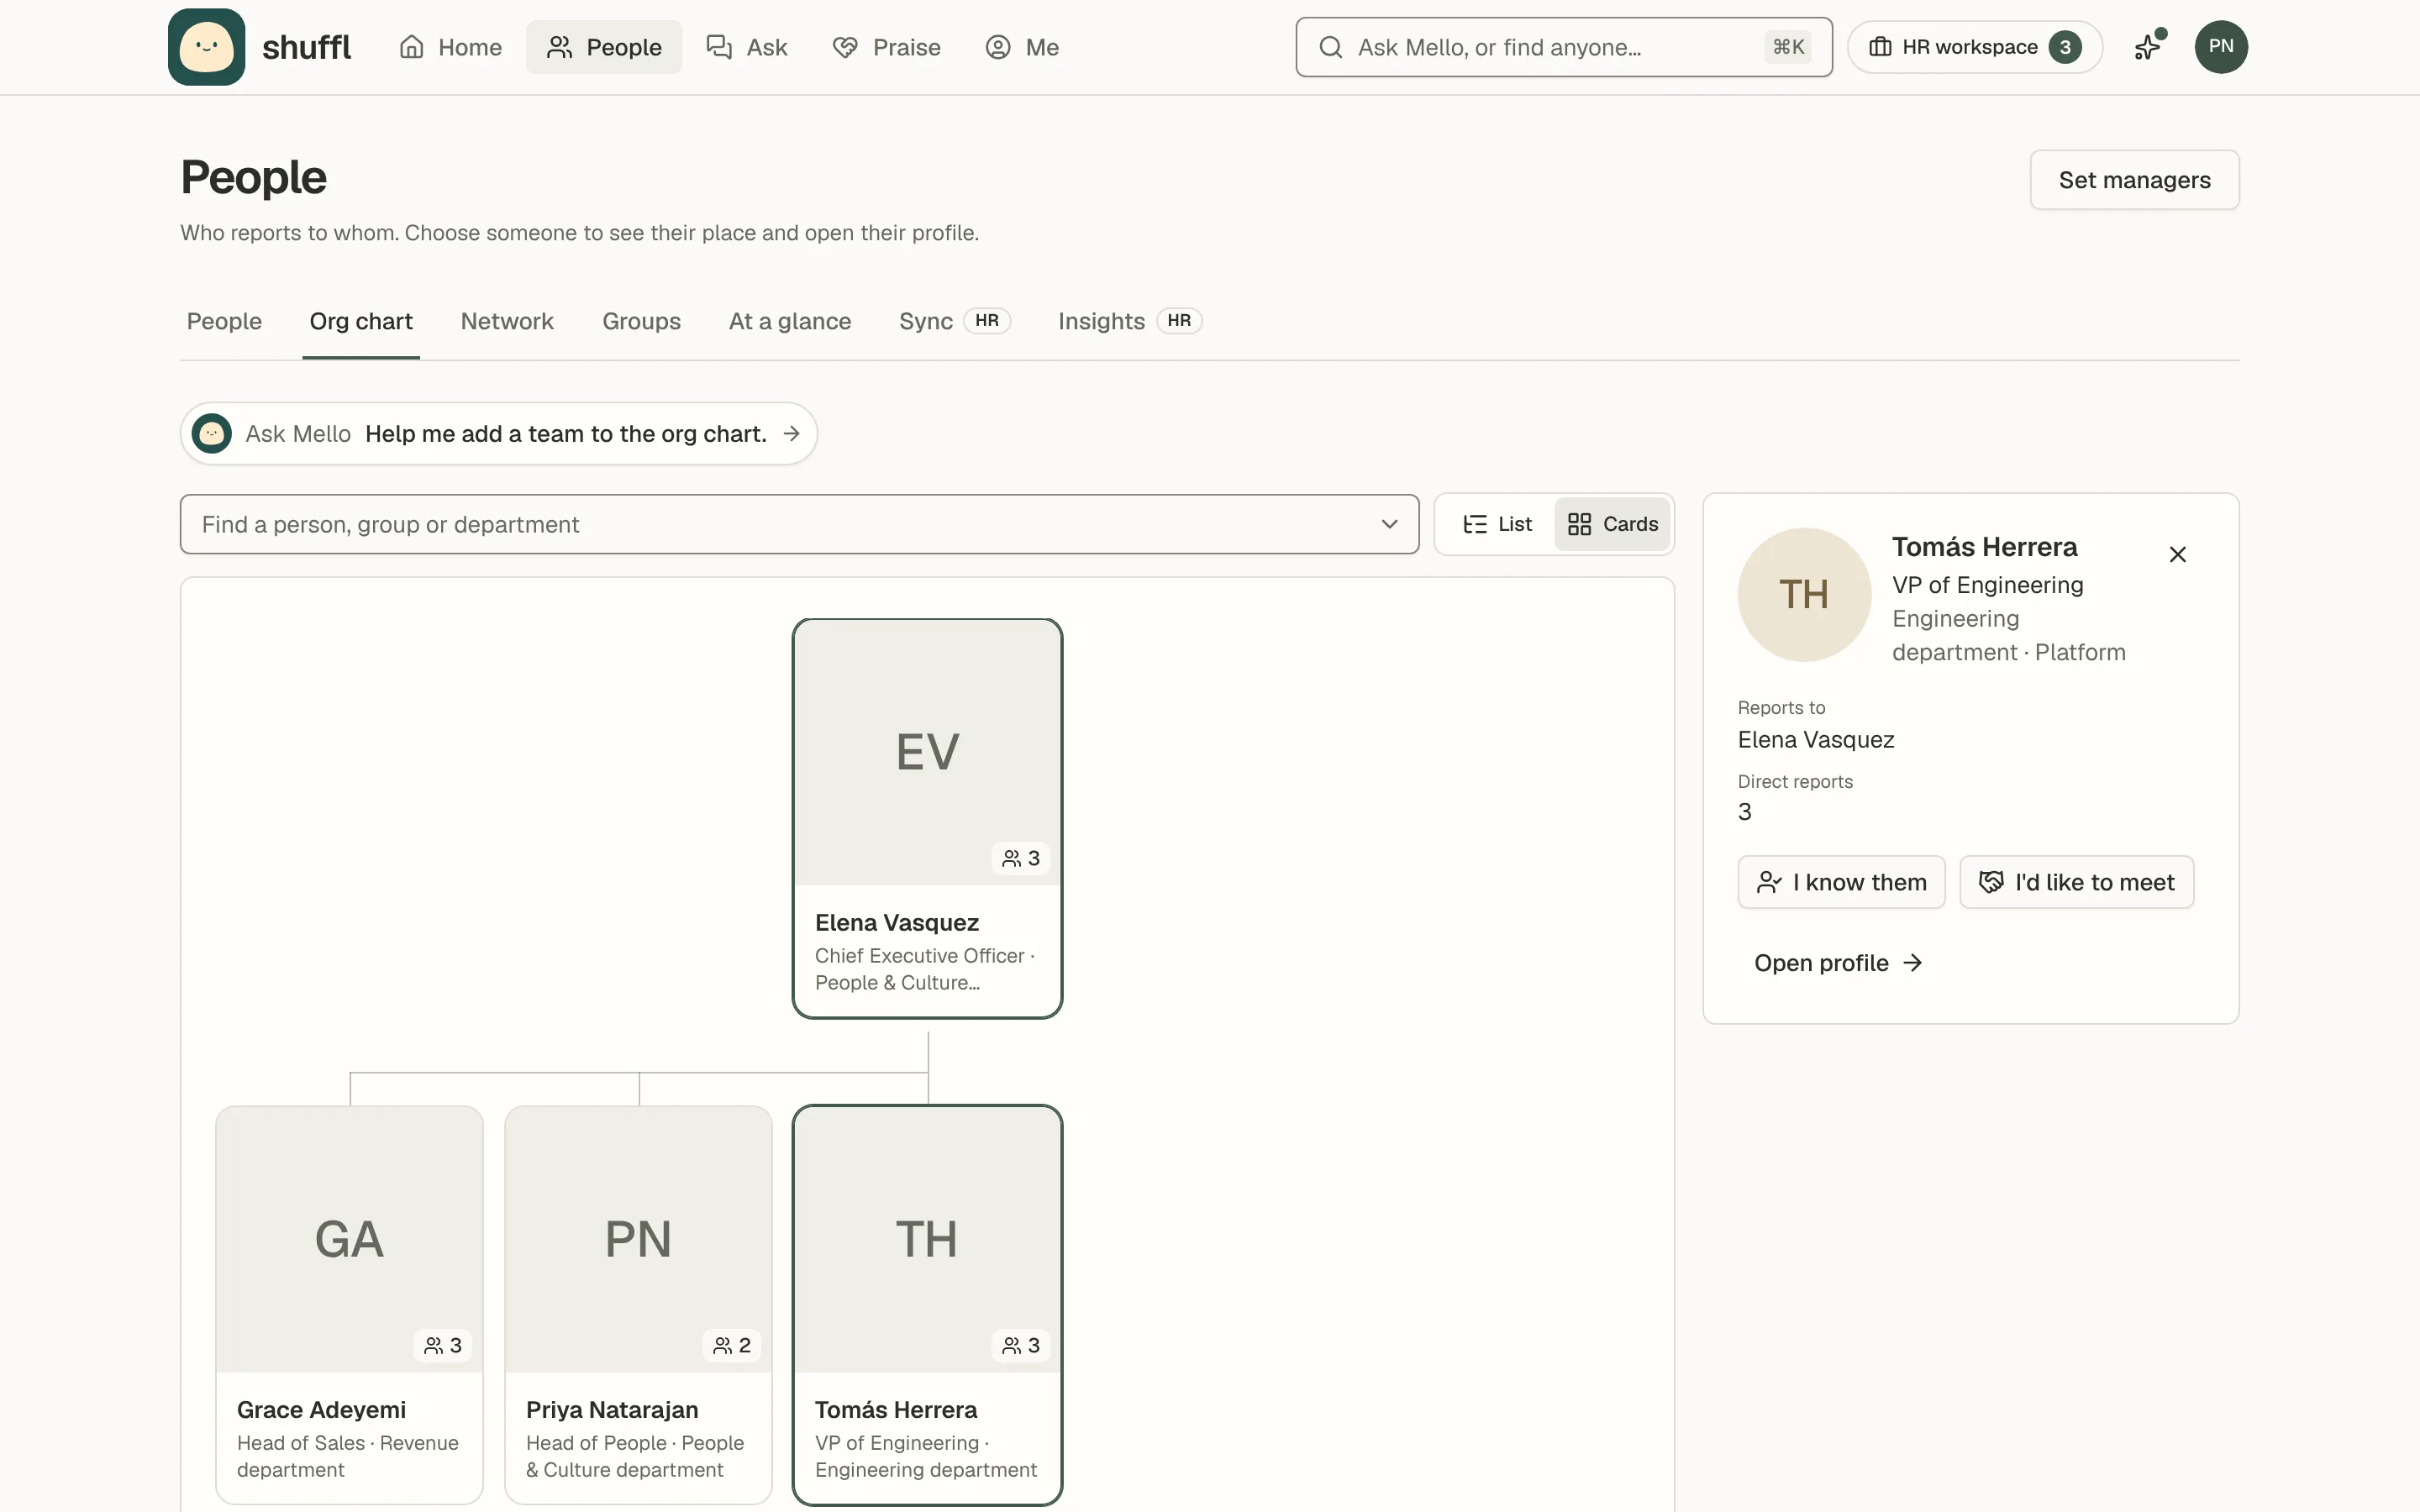Image resolution: width=2420 pixels, height=1512 pixels.
Task: Select the Priya Natarajan card
Action: coord(638,1304)
